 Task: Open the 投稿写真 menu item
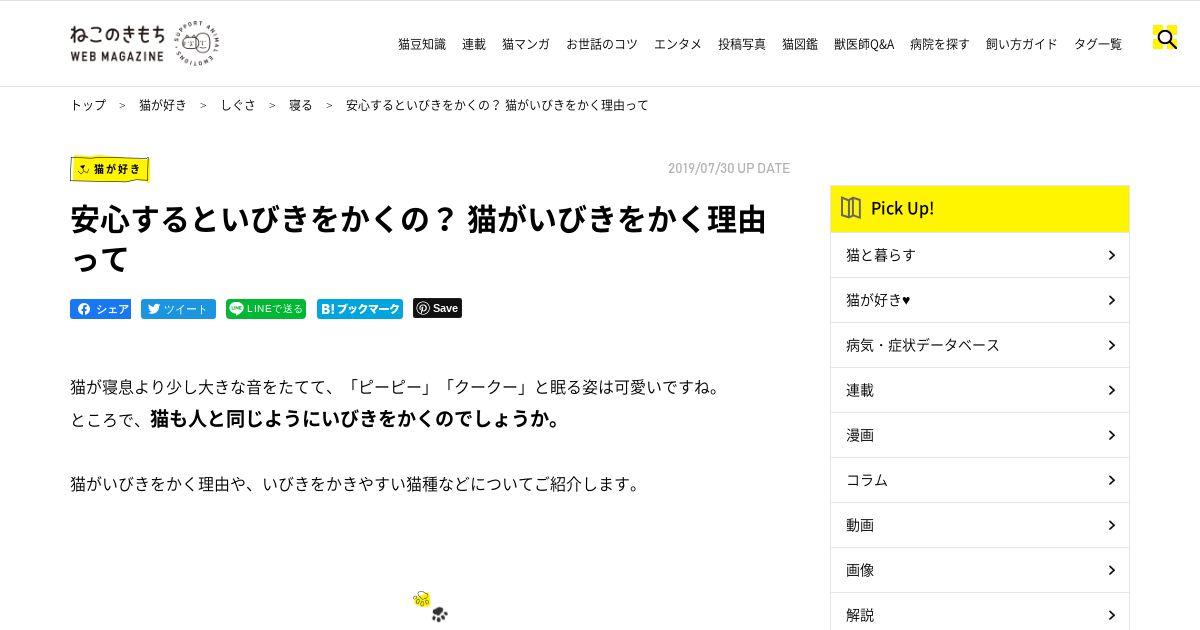click(742, 44)
